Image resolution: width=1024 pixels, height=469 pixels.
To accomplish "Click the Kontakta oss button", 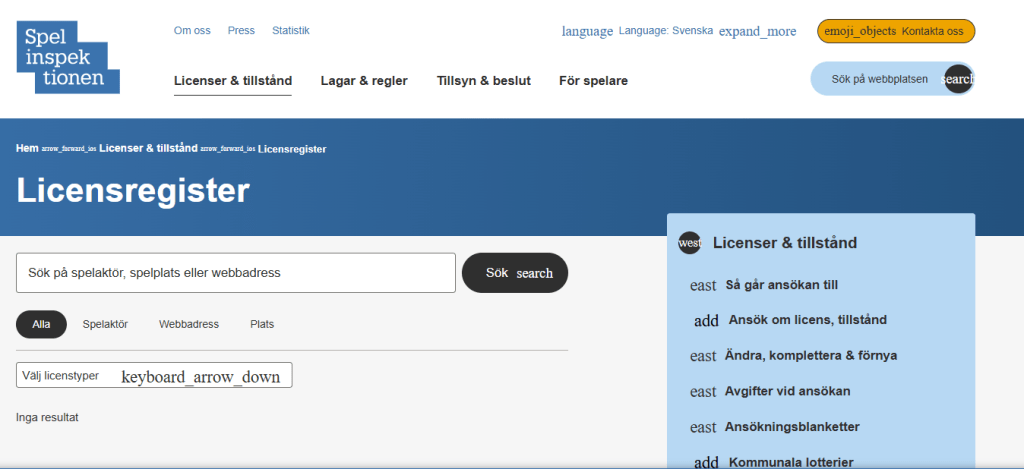I will (895, 31).
